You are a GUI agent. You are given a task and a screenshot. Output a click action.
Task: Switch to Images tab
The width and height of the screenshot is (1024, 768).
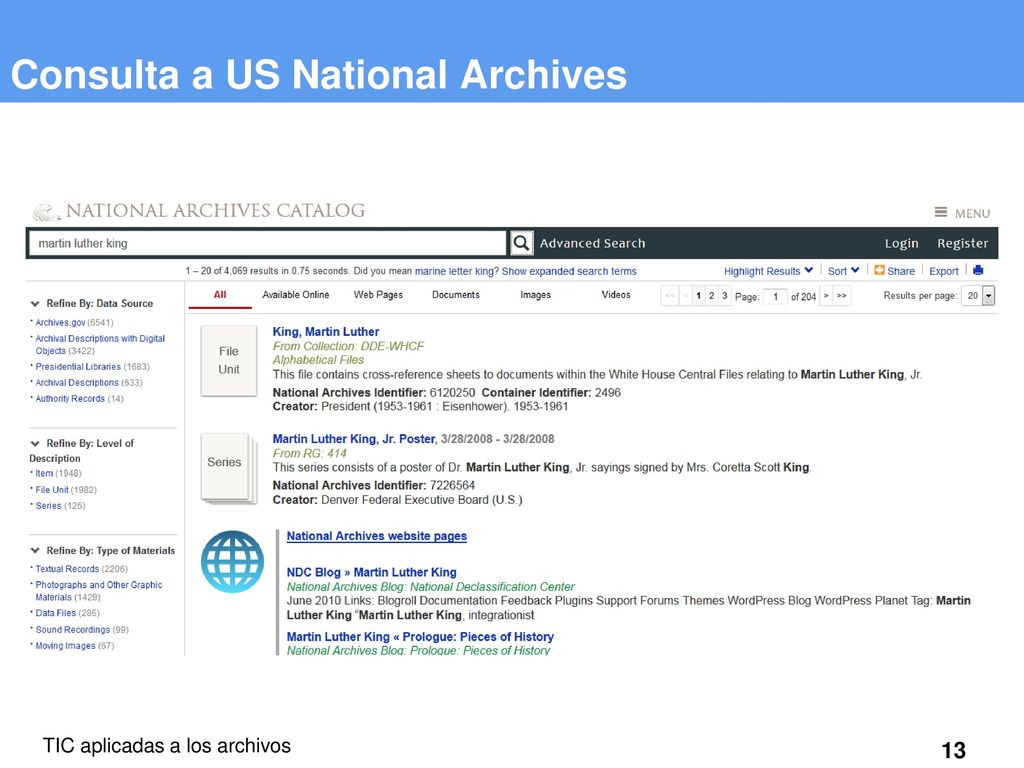[x=536, y=295]
